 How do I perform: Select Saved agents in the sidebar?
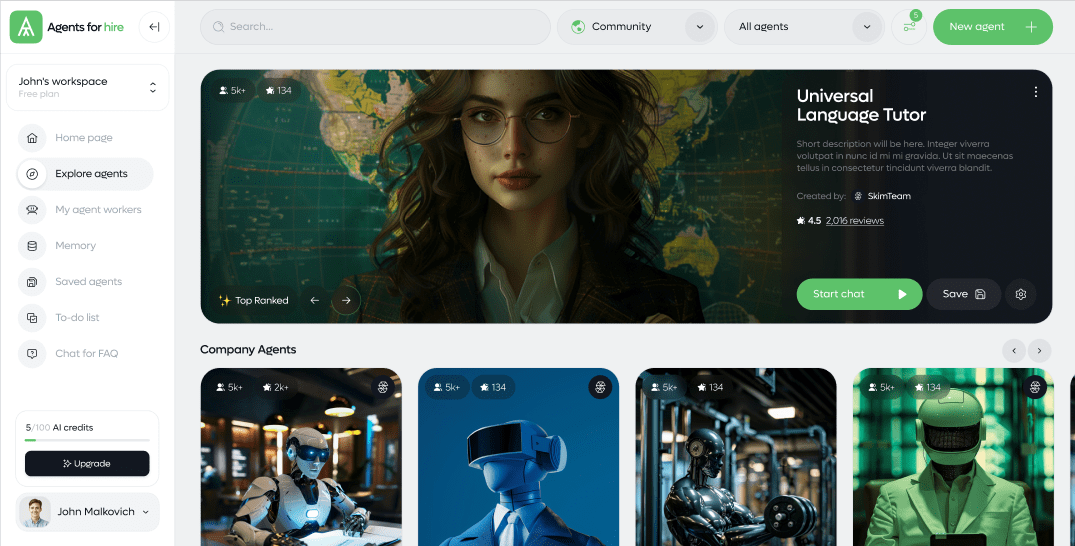point(88,282)
